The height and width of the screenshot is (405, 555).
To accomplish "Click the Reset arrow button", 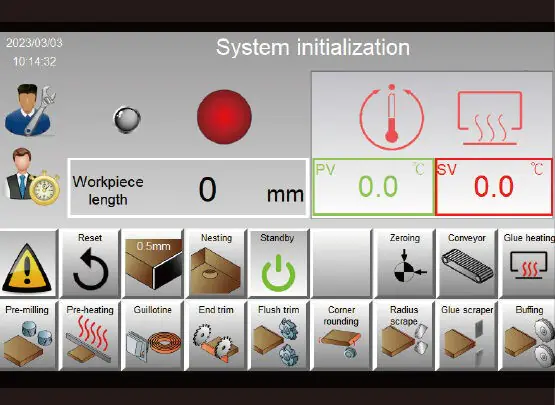I will 90,263.
